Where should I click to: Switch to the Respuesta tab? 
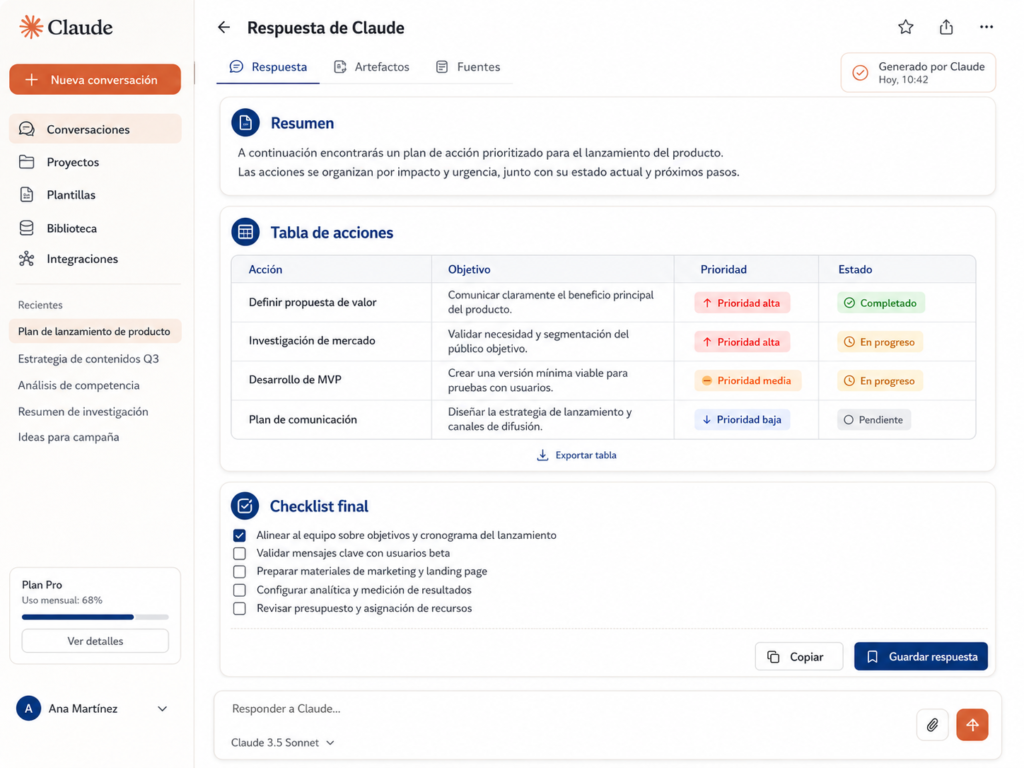[268, 67]
